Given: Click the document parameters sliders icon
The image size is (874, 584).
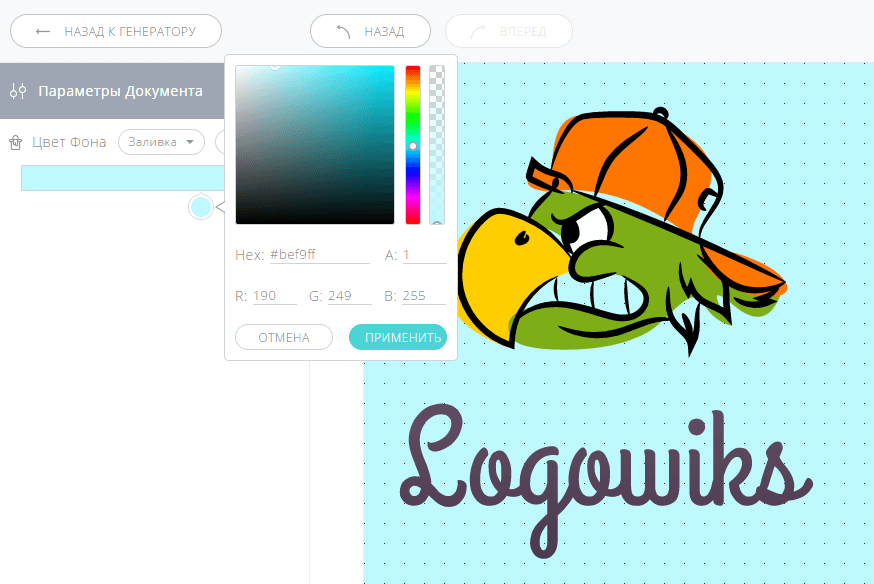Looking at the screenshot, I should pos(18,91).
